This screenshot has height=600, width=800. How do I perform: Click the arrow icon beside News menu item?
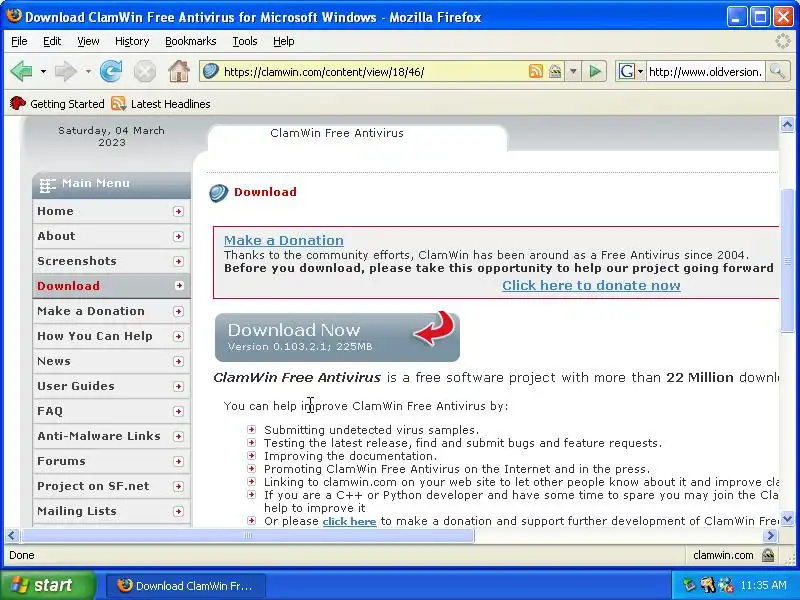(178, 361)
